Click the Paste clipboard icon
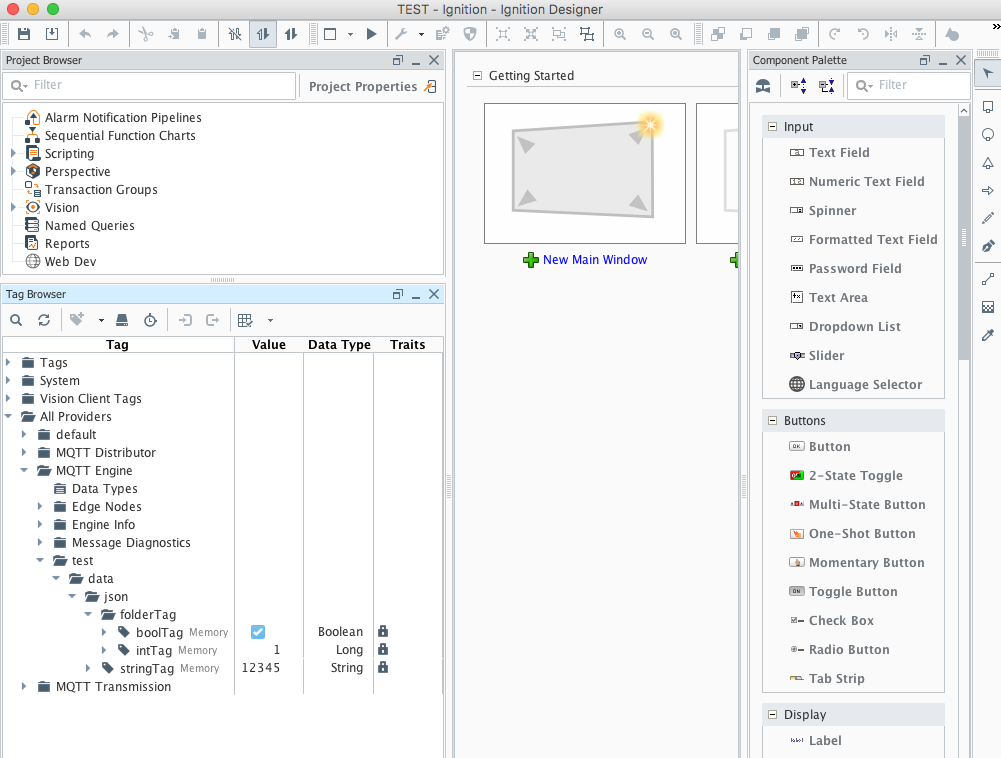The width and height of the screenshot is (1001, 758). pyautogui.click(x=202, y=34)
